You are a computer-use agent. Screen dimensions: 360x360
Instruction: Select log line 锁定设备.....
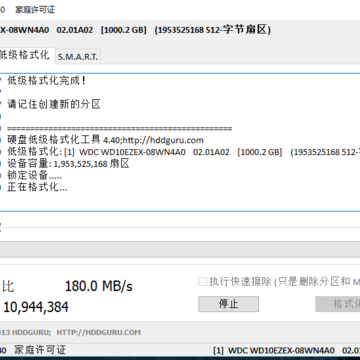pyautogui.click(x=34, y=176)
